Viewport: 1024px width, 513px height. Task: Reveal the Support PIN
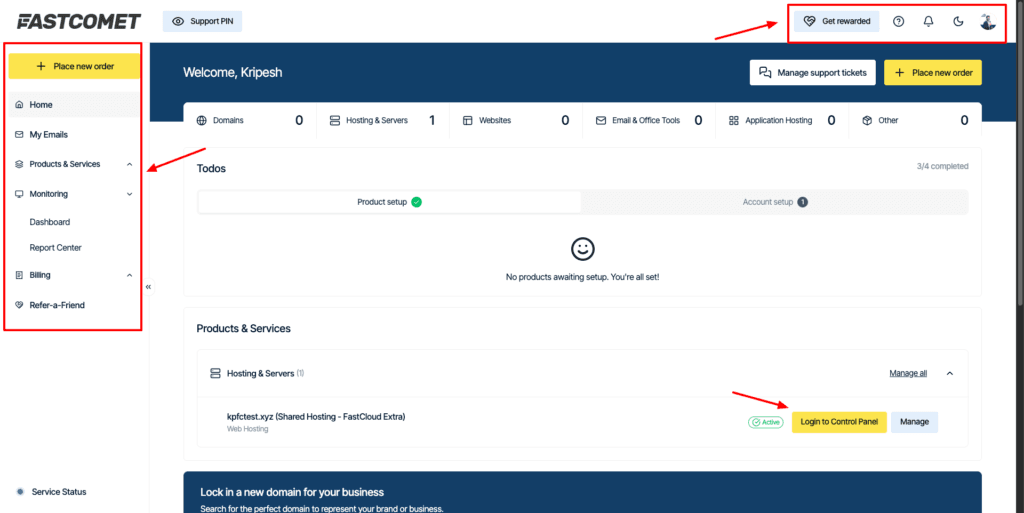click(202, 22)
